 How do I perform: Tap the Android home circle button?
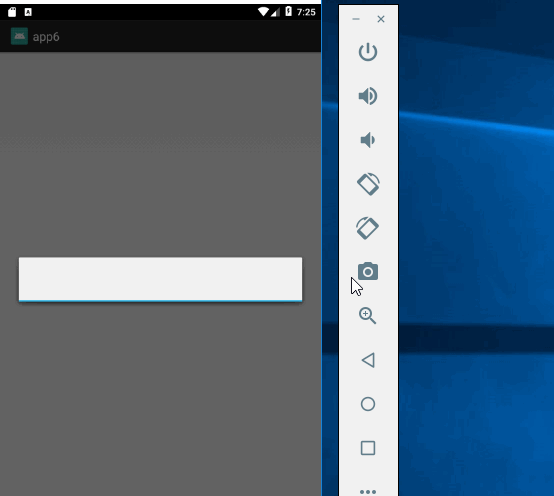(368, 404)
